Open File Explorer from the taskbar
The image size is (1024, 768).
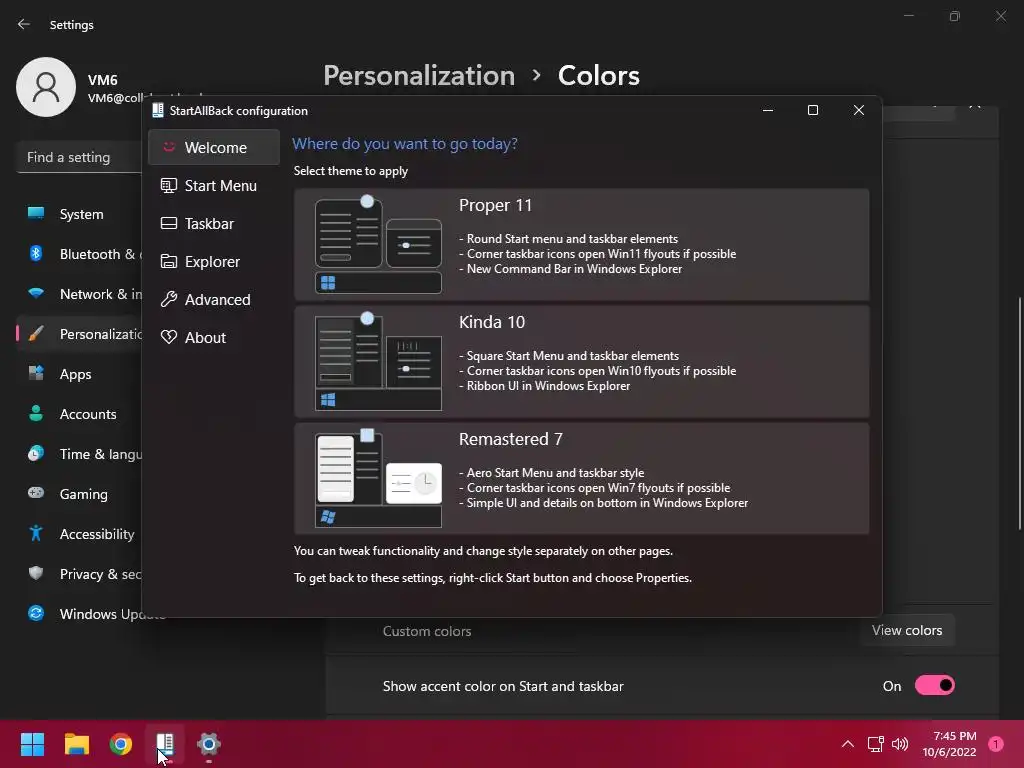coord(76,744)
